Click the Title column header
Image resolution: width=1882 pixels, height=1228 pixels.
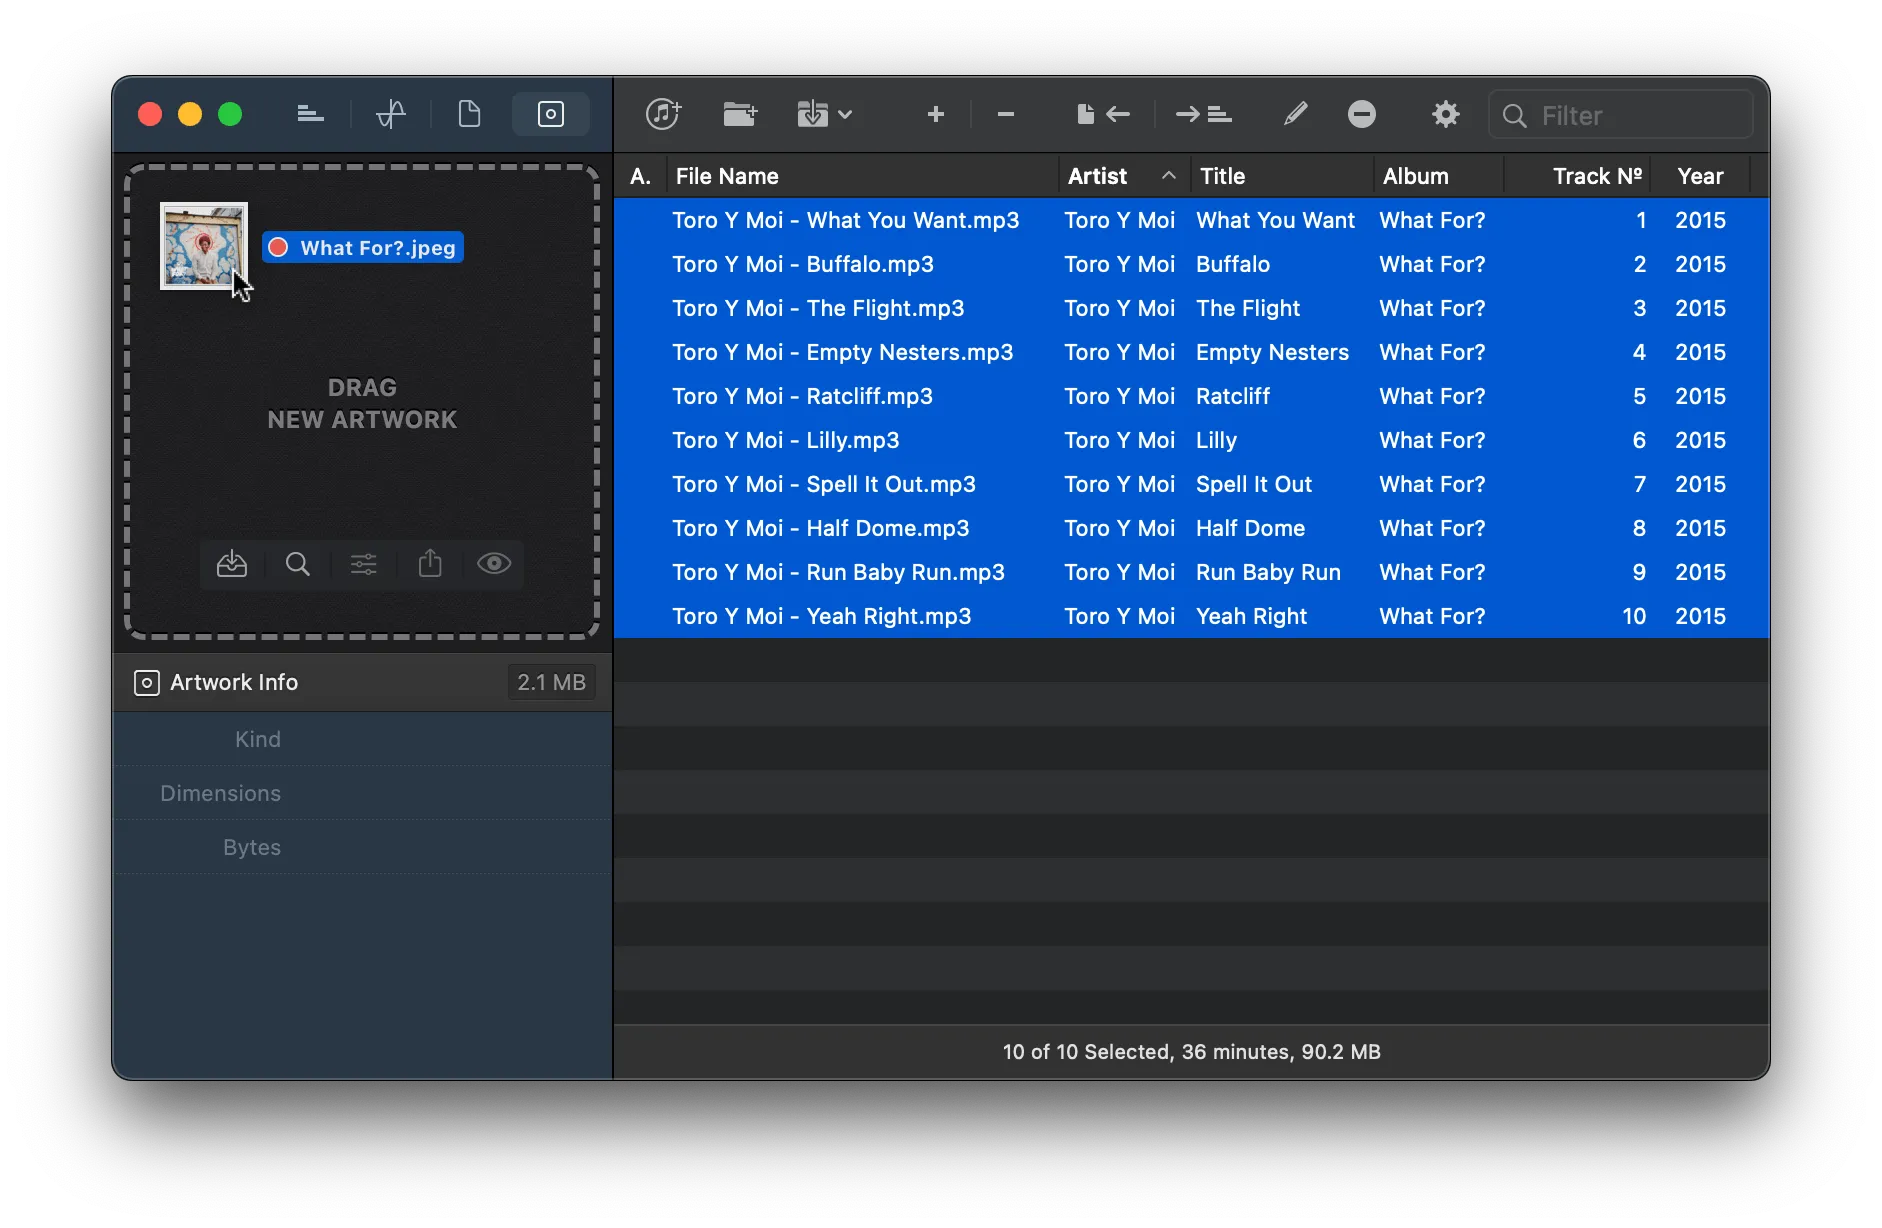pyautogui.click(x=1282, y=176)
